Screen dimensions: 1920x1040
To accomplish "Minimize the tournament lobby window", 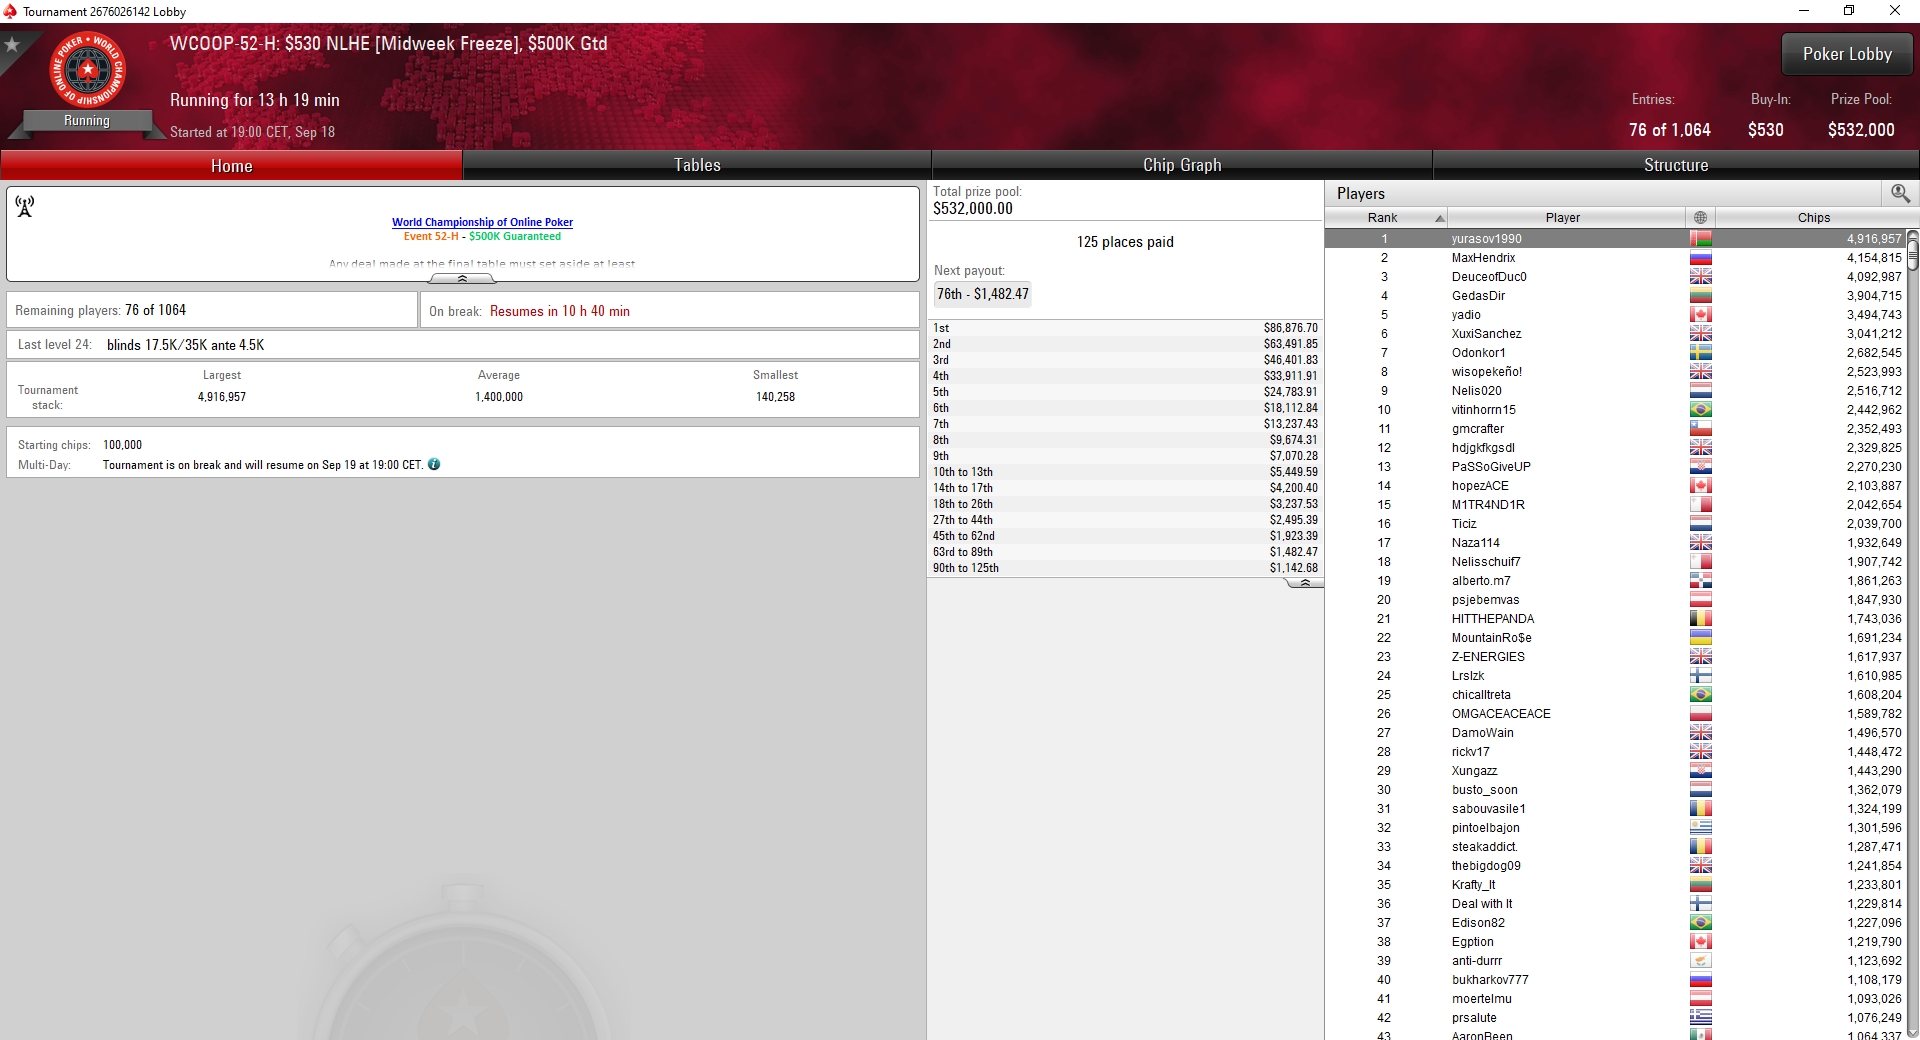I will (x=1805, y=11).
